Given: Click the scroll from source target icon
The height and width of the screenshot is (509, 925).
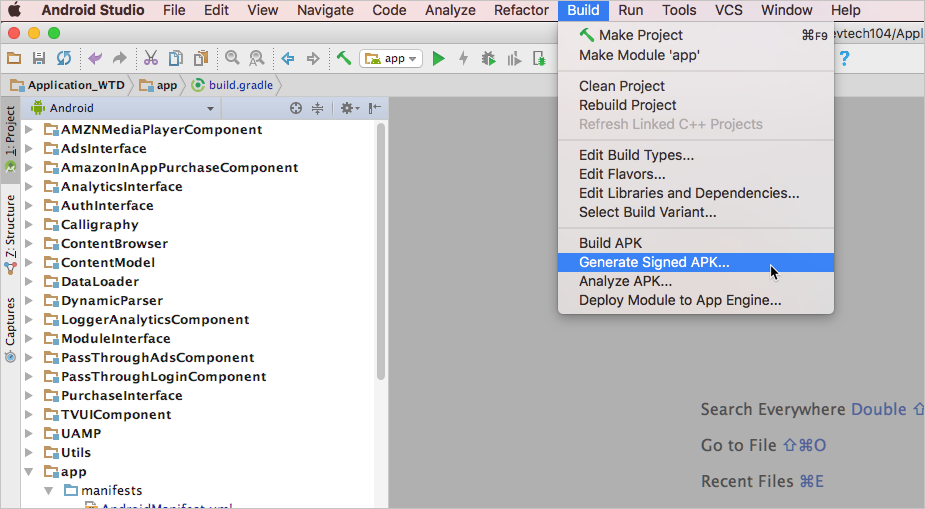Looking at the screenshot, I should [x=296, y=108].
